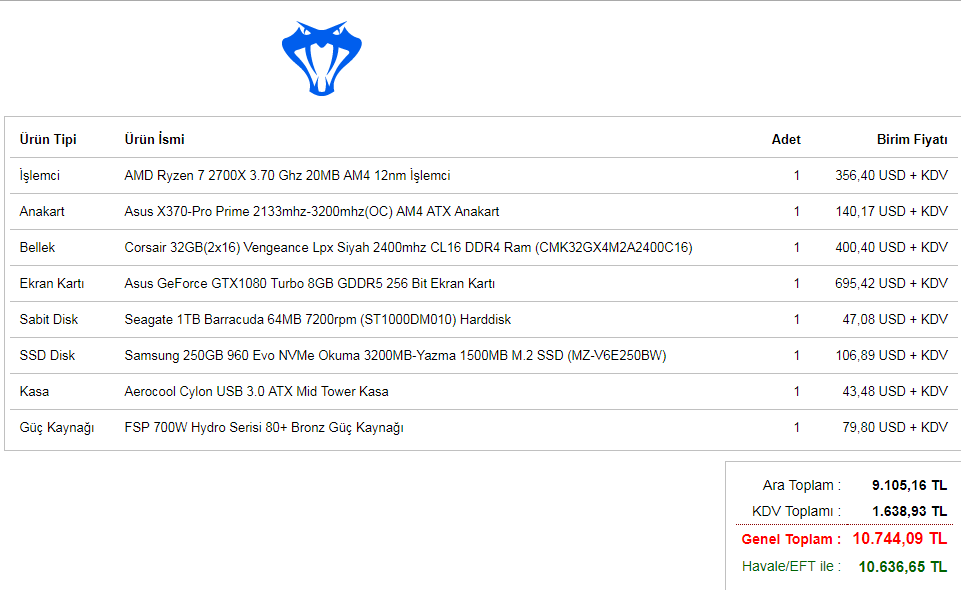Screen dimensions: 961x590
Task: Click the price 356,40 USD + KDV
Action: pyautogui.click(x=891, y=176)
